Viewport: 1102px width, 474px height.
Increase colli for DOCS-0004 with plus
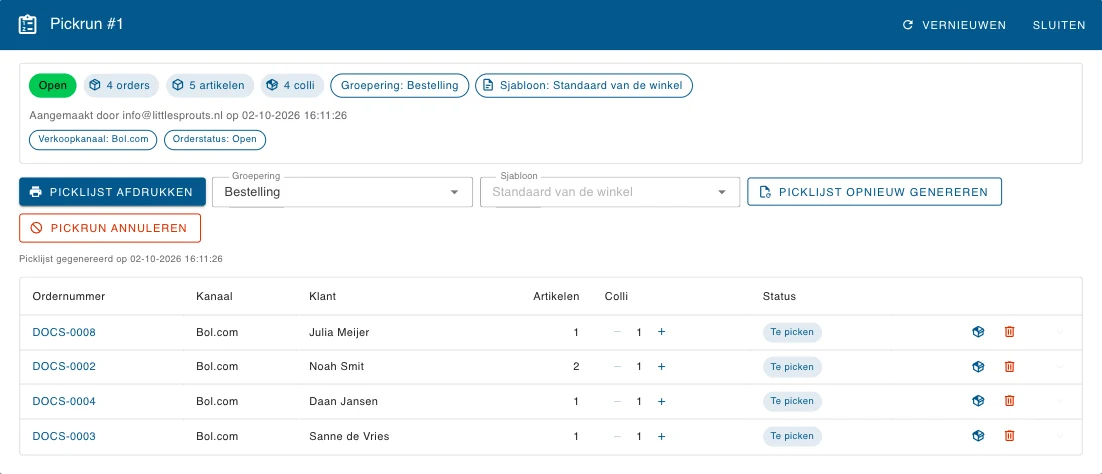point(661,402)
